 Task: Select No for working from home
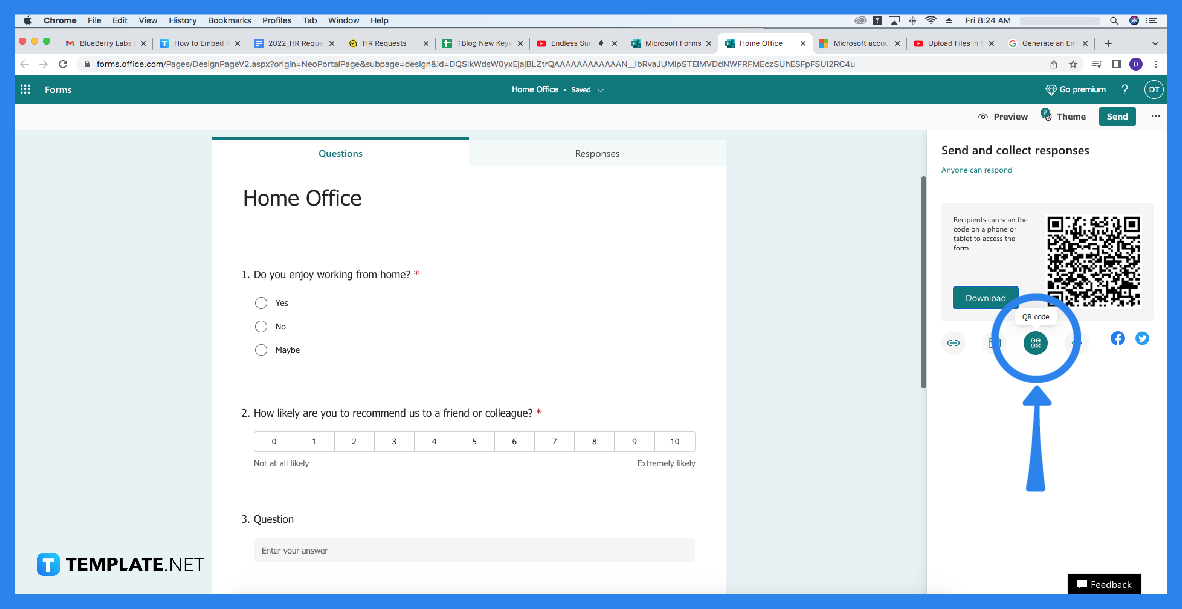pyautogui.click(x=261, y=326)
